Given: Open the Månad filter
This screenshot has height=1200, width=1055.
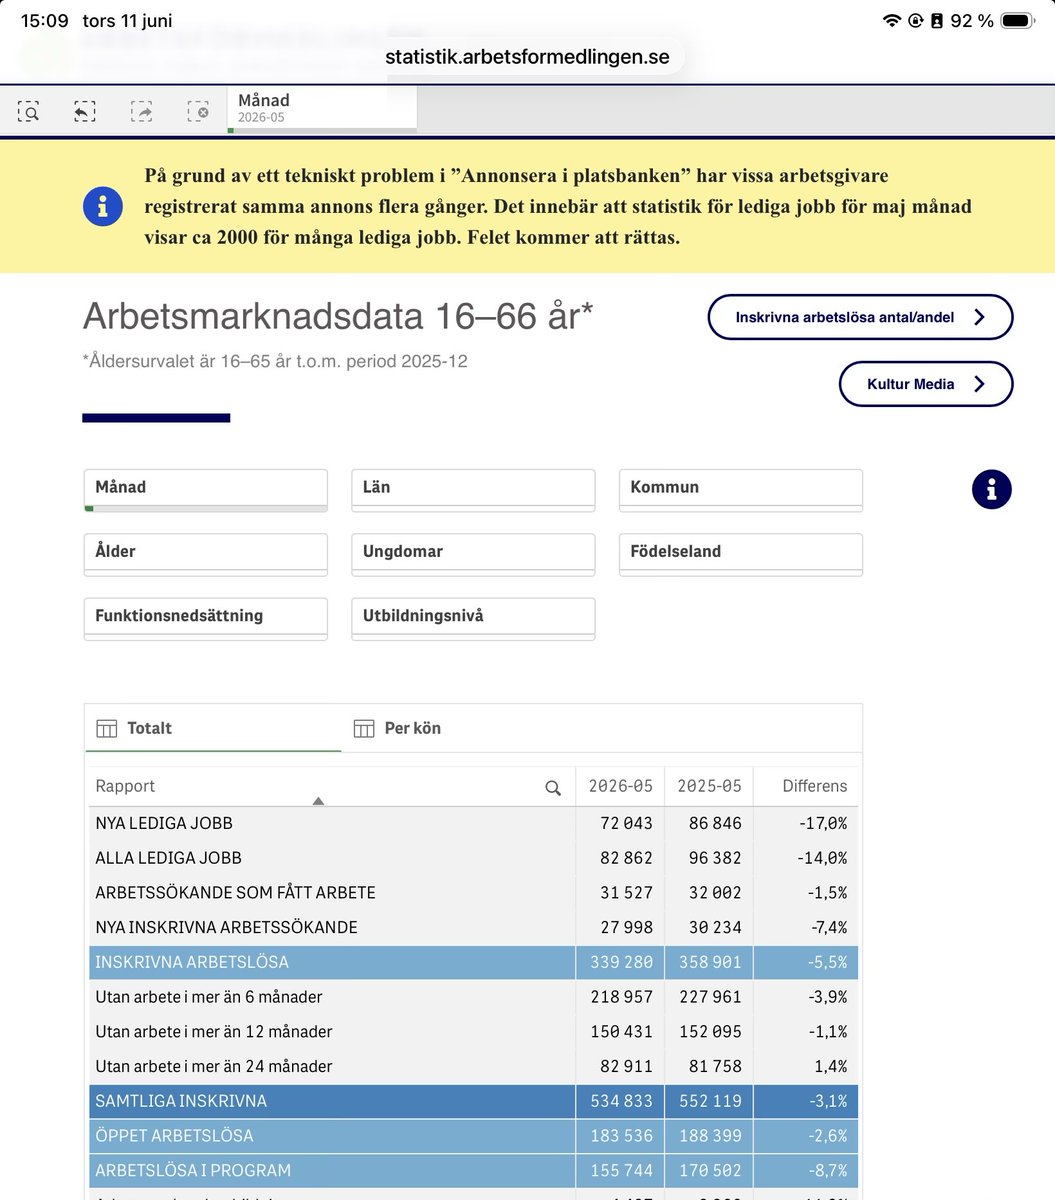Looking at the screenshot, I should pyautogui.click(x=206, y=490).
